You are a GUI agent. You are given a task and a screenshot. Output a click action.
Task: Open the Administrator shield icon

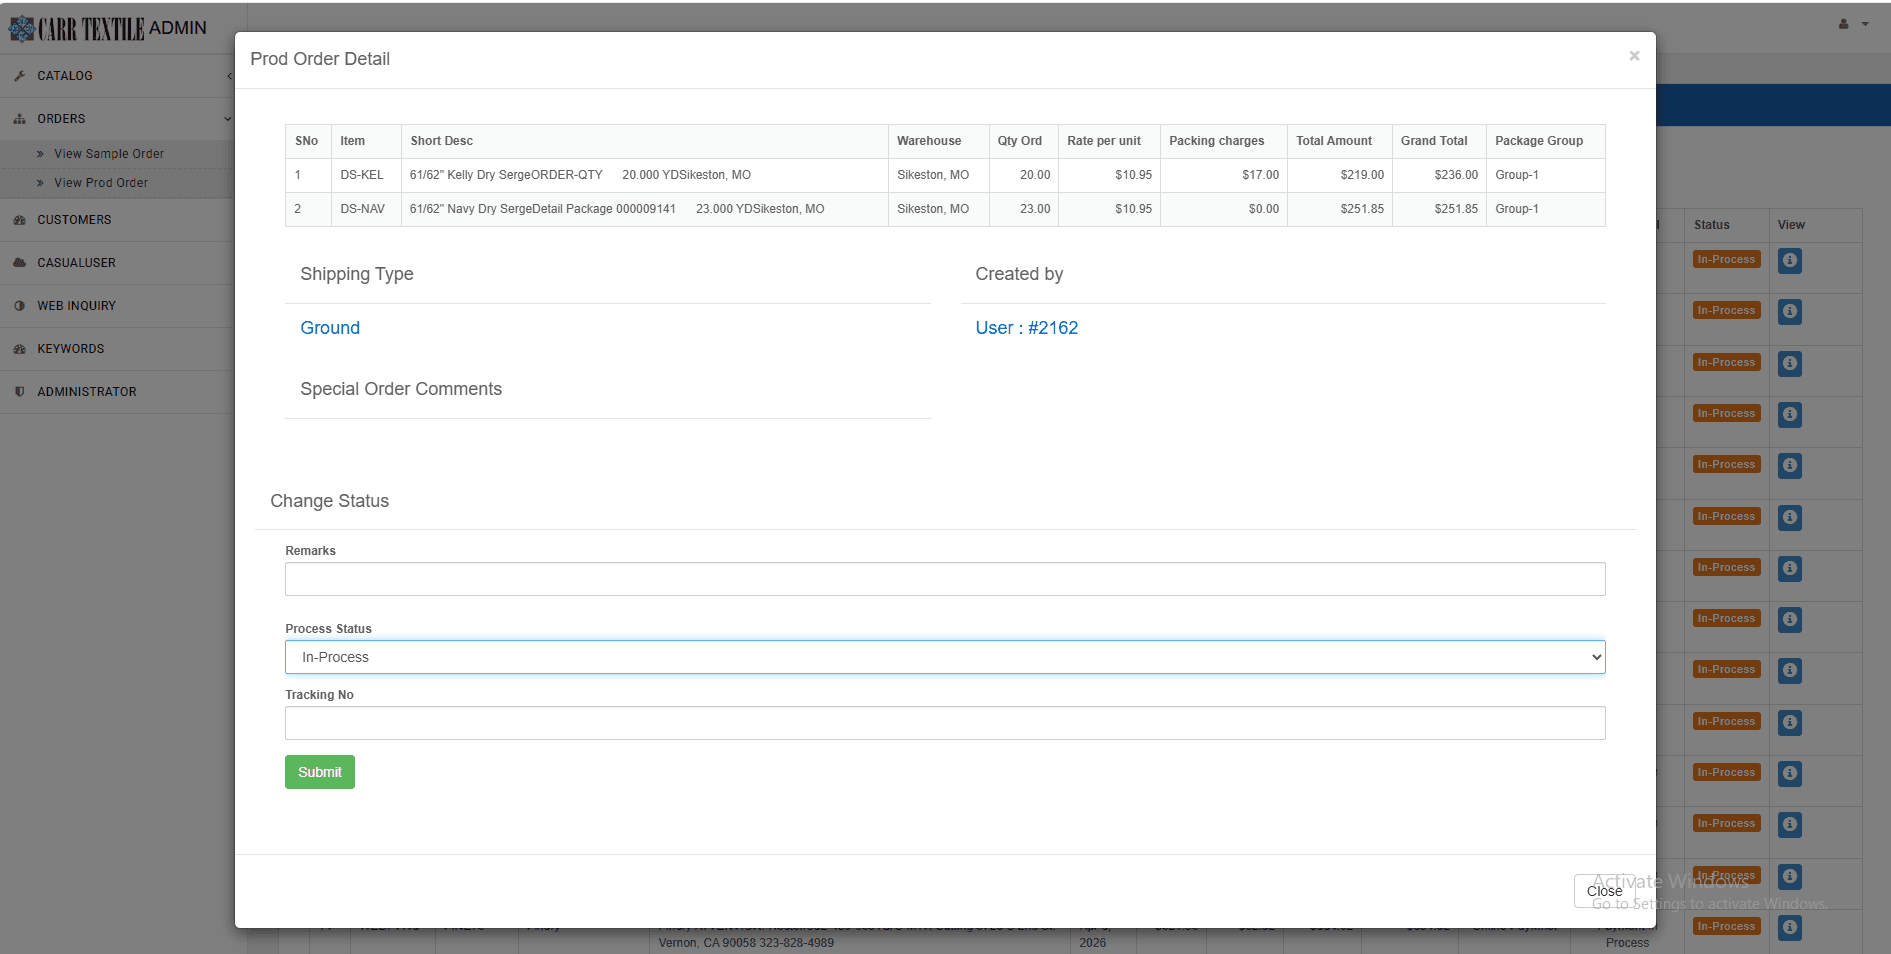[20, 391]
